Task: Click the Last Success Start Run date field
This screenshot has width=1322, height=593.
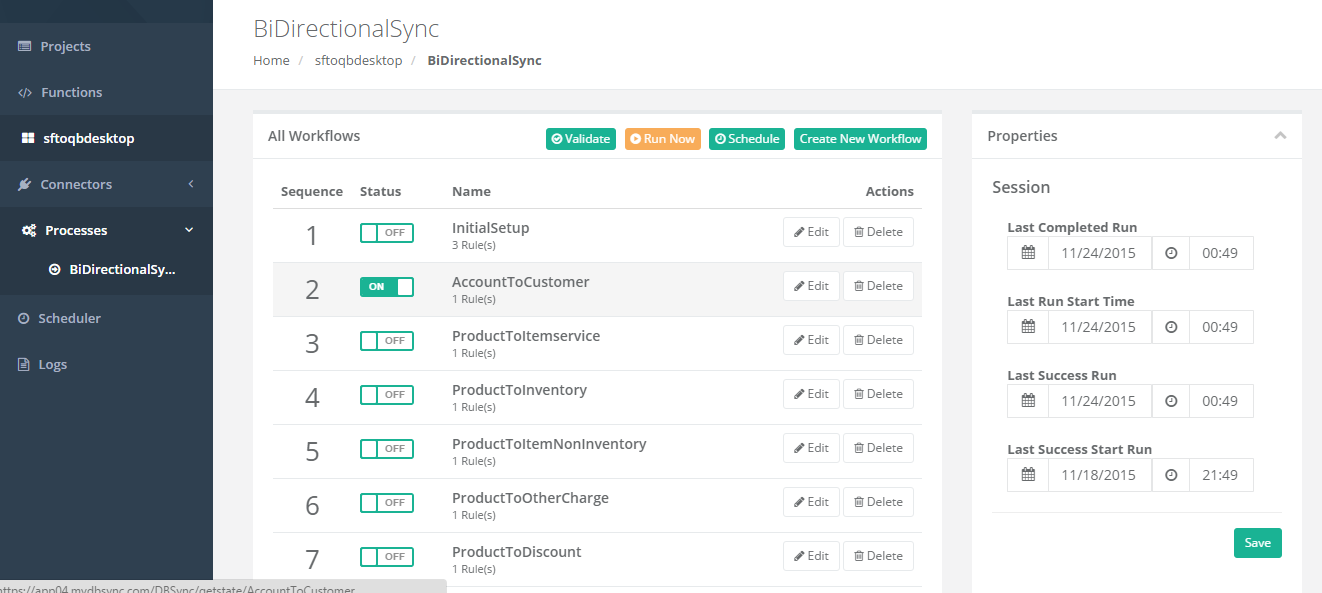Action: point(1098,475)
